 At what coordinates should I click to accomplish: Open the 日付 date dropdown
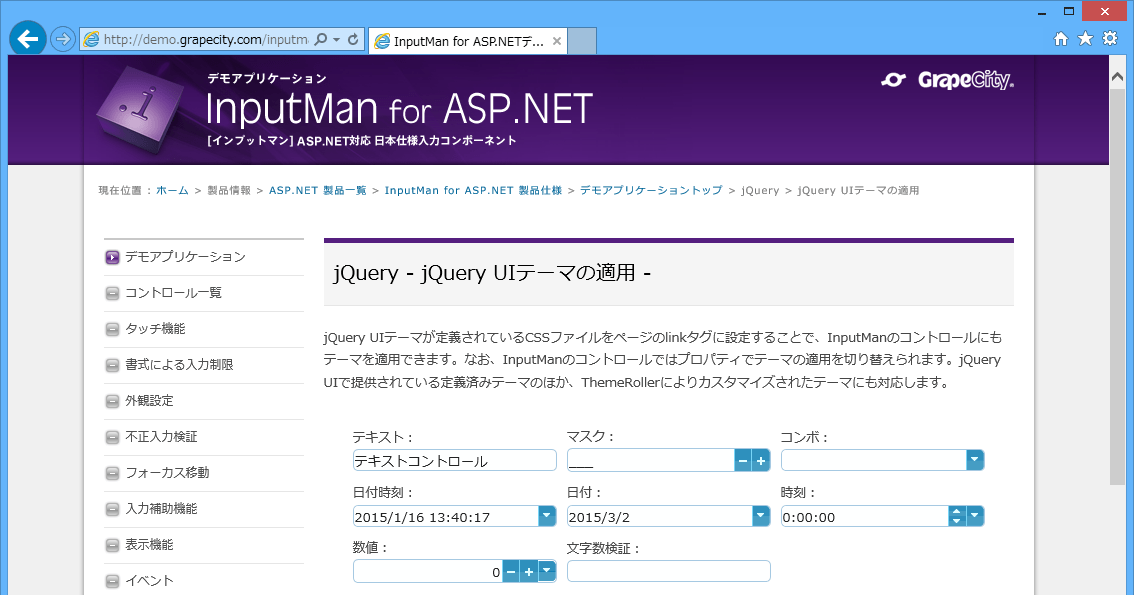[758, 516]
